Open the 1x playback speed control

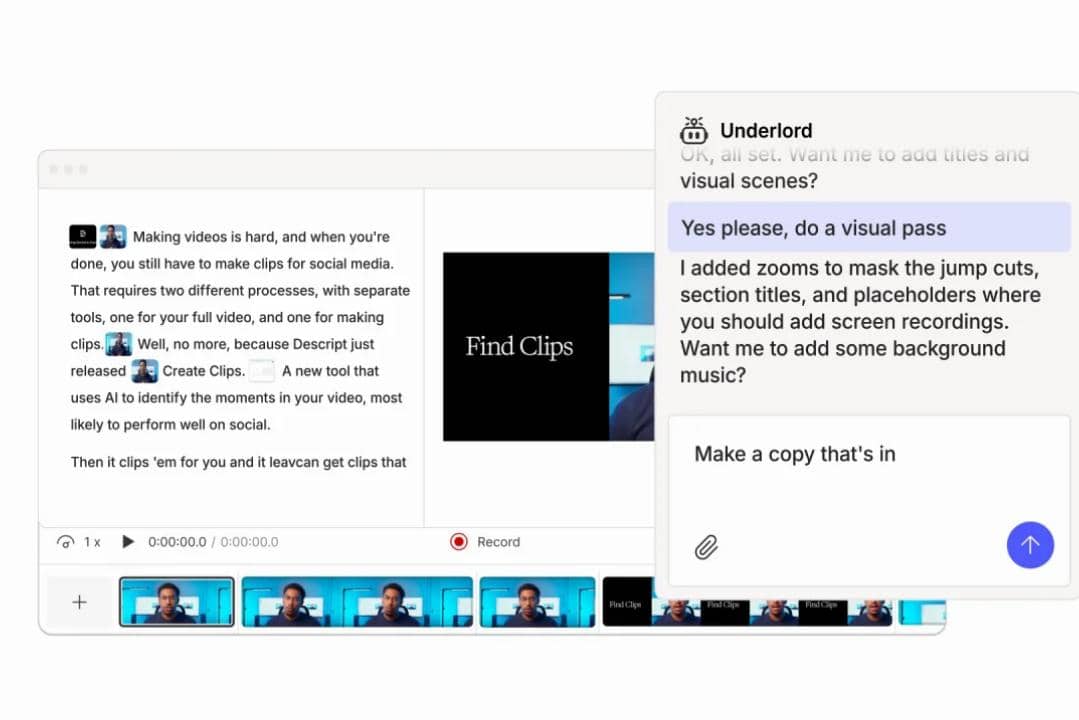80,542
